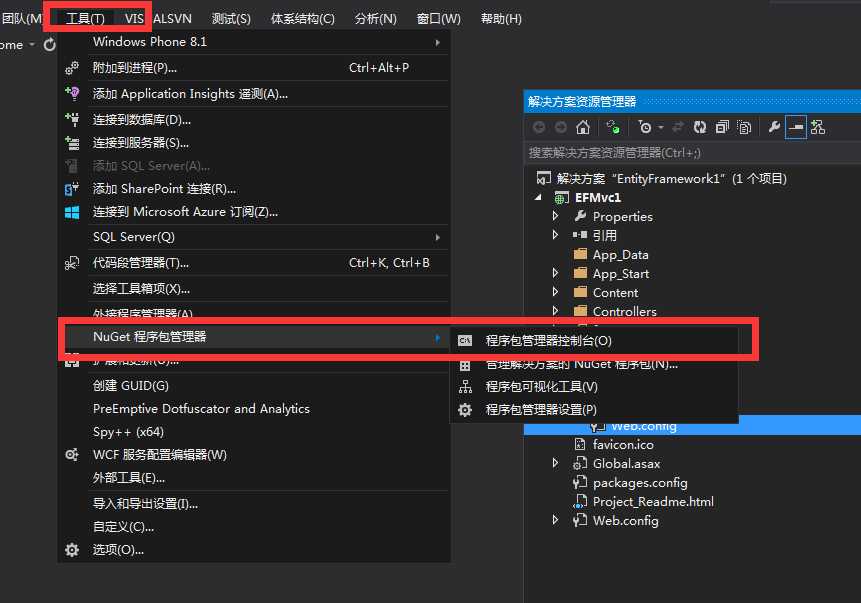Click the package manager console icon

[465, 340]
